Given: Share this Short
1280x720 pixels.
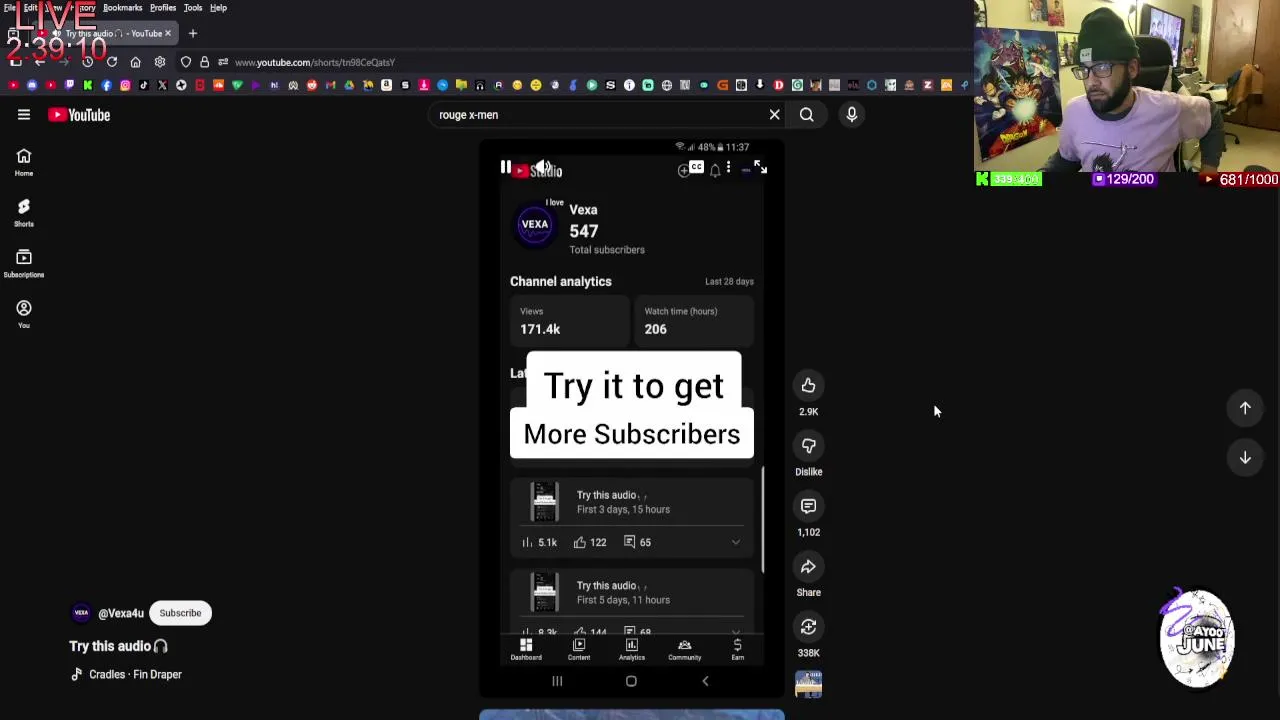Looking at the screenshot, I should (808, 567).
